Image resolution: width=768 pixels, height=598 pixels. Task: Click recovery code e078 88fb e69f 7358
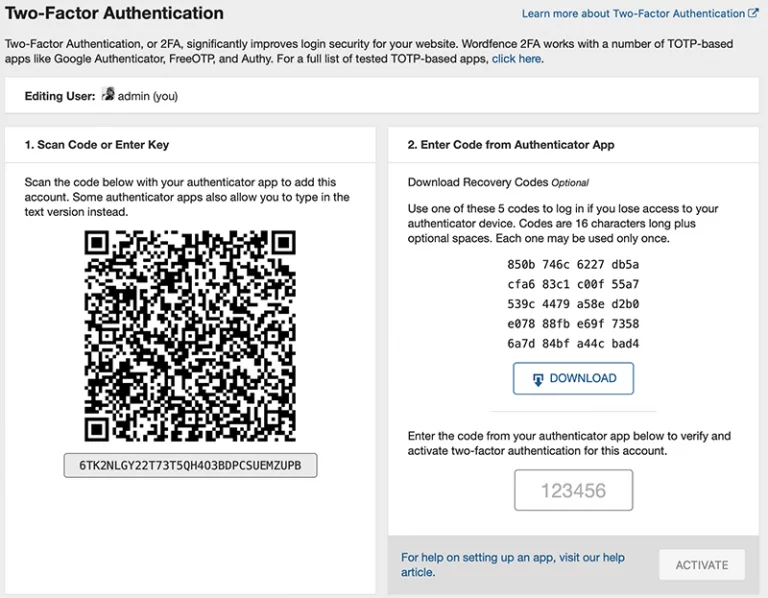(573, 324)
